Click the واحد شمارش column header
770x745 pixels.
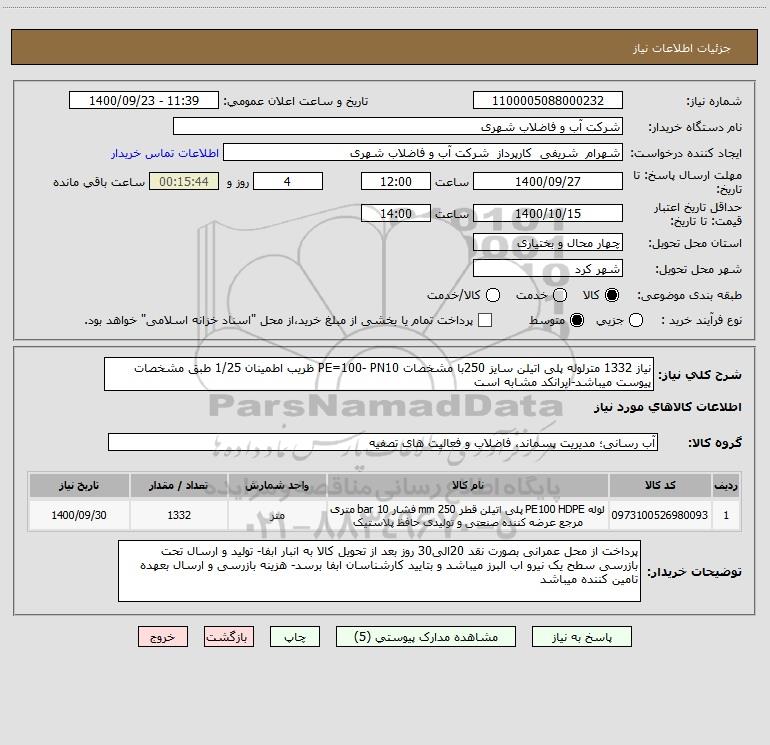[x=277, y=485]
